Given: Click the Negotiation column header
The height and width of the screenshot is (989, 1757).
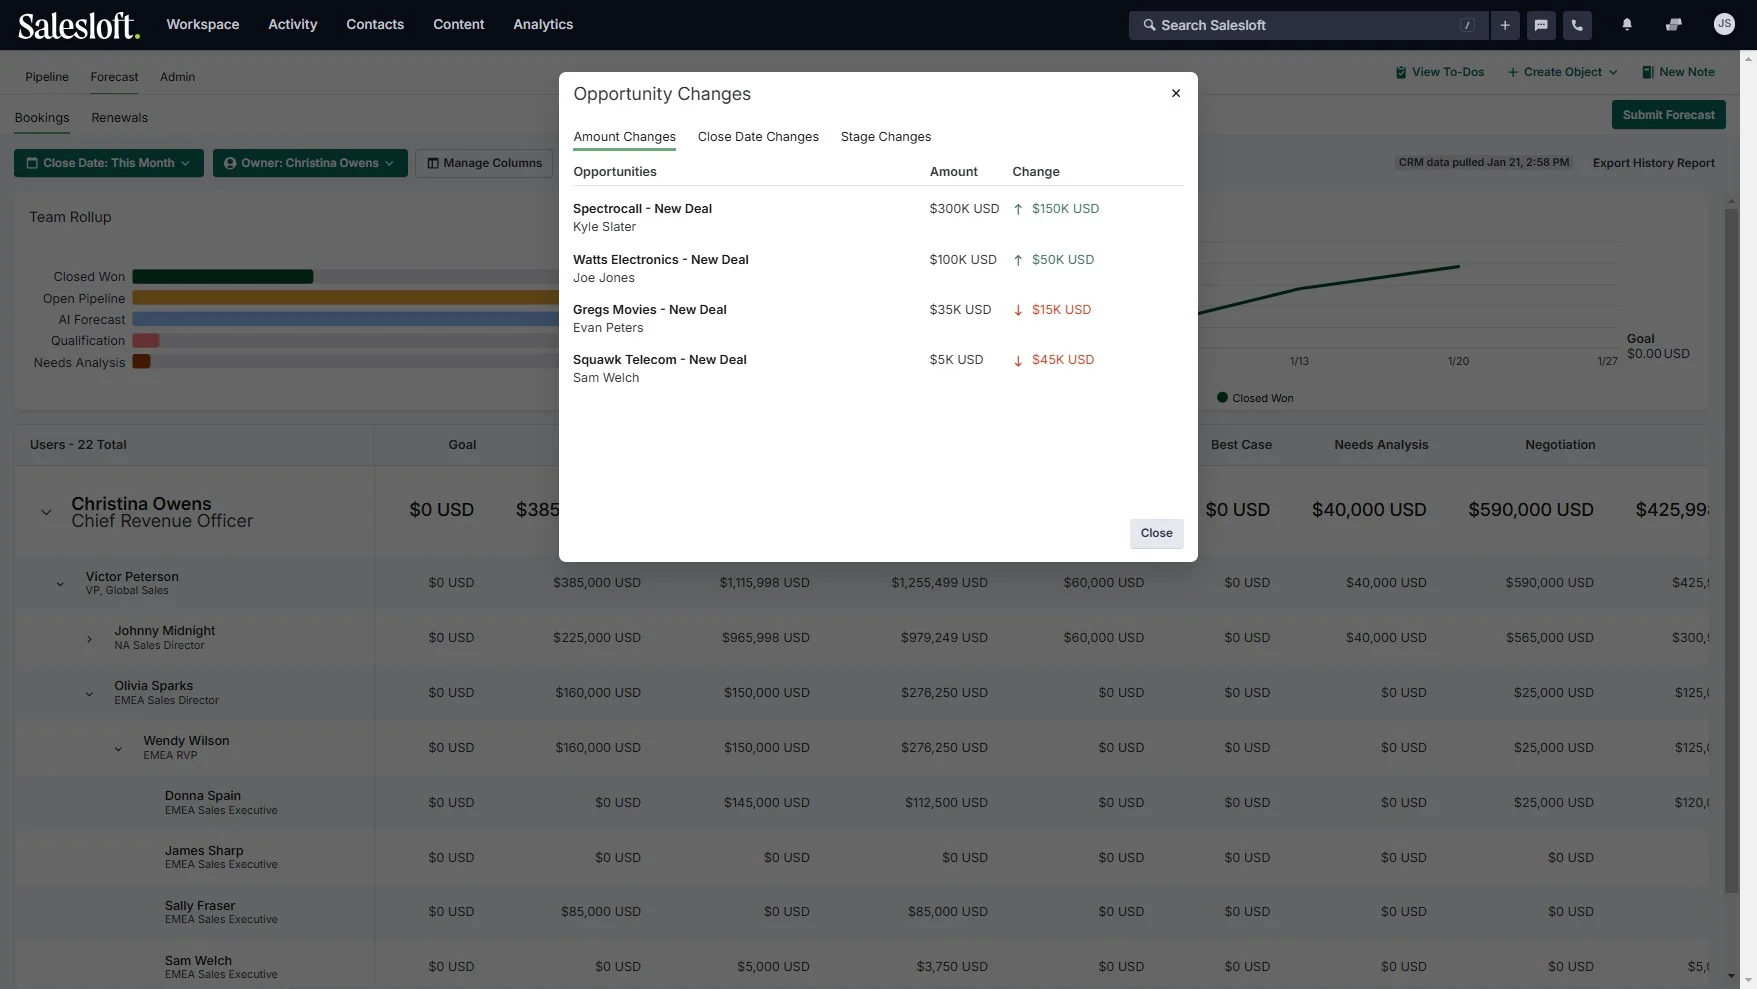Looking at the screenshot, I should [1560, 445].
